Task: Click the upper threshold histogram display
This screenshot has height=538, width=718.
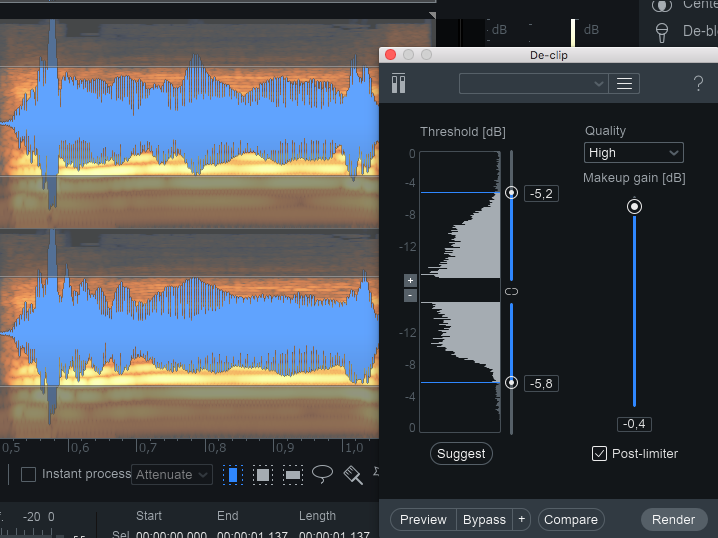Action: pyautogui.click(x=460, y=214)
